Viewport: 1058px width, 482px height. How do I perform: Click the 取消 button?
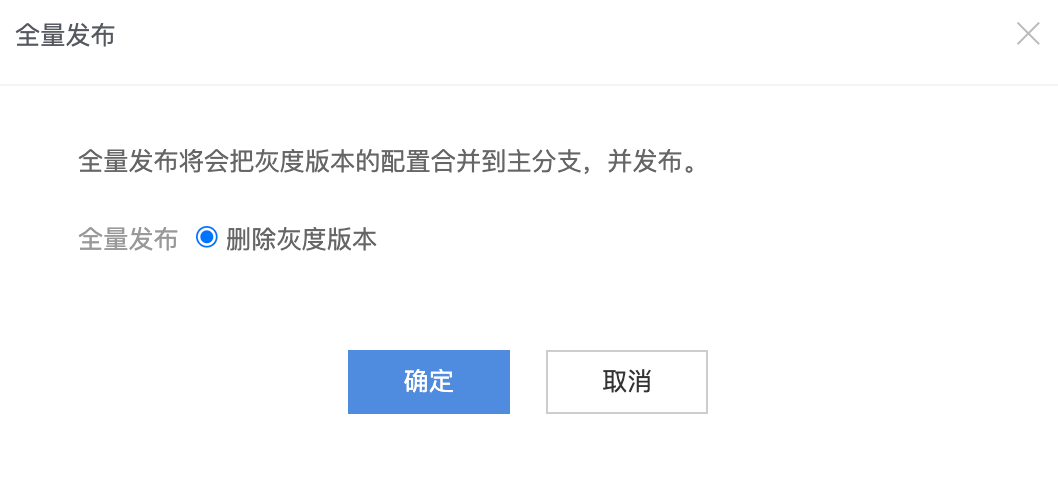[627, 381]
